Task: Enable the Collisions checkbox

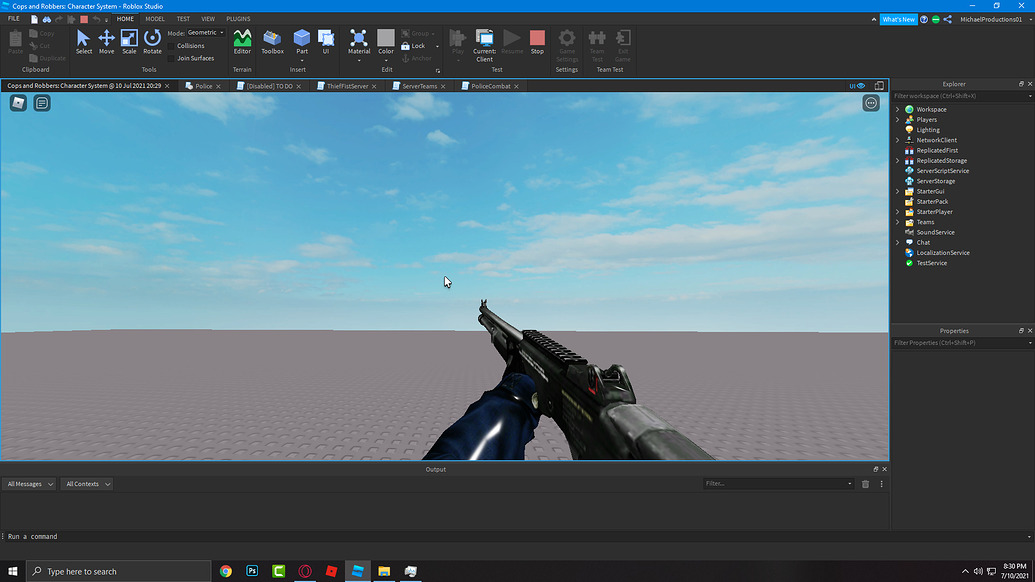Action: click(172, 46)
